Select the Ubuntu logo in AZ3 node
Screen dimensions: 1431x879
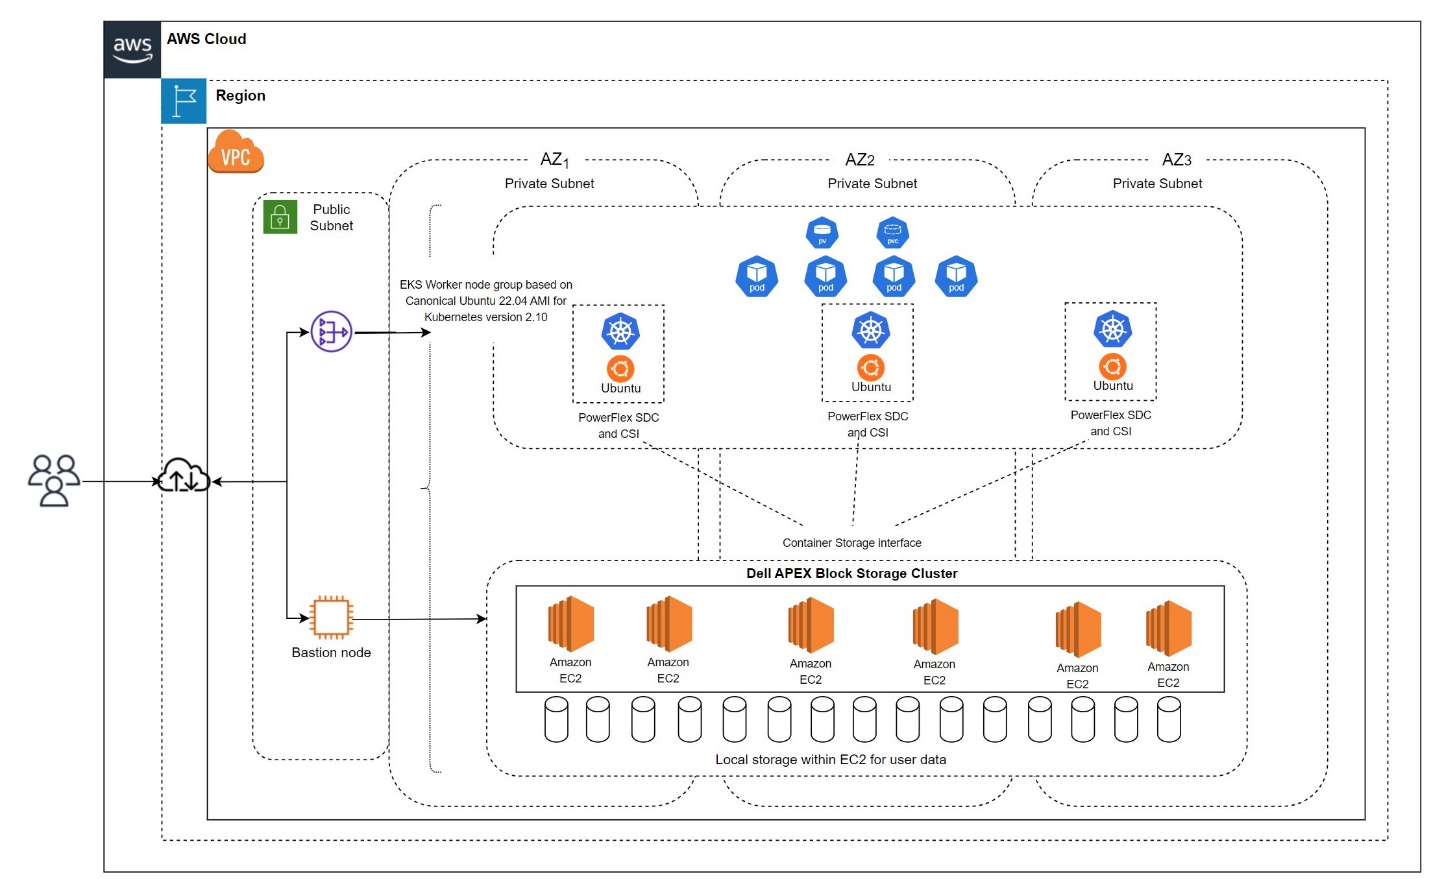click(1112, 366)
